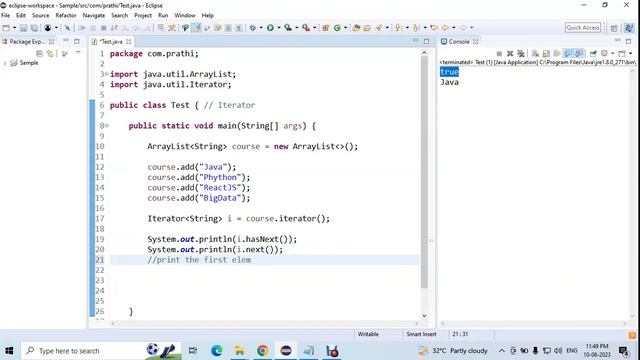640x360 pixels.
Task: Open the Run history dropdown arrow
Action: (x=279, y=28)
